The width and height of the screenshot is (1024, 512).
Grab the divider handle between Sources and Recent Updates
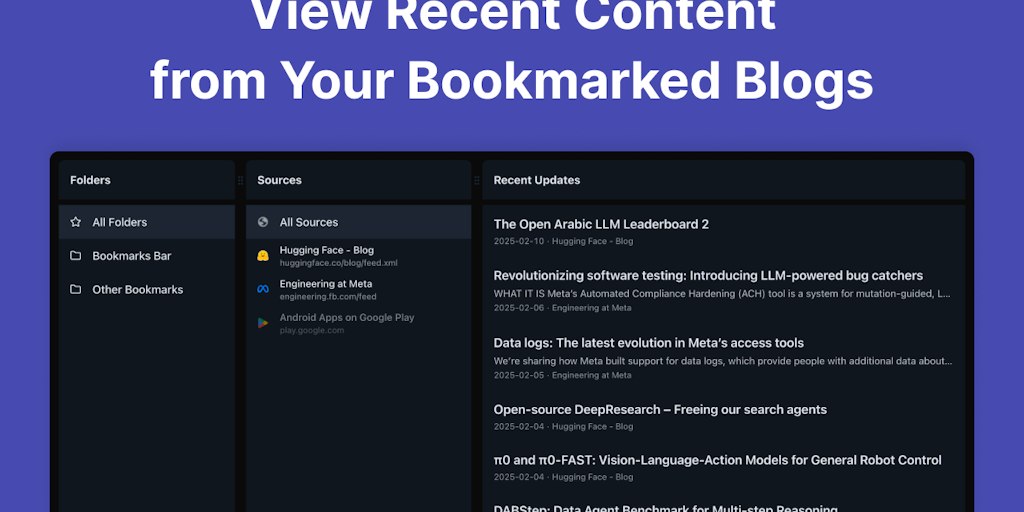pyautogui.click(x=477, y=180)
